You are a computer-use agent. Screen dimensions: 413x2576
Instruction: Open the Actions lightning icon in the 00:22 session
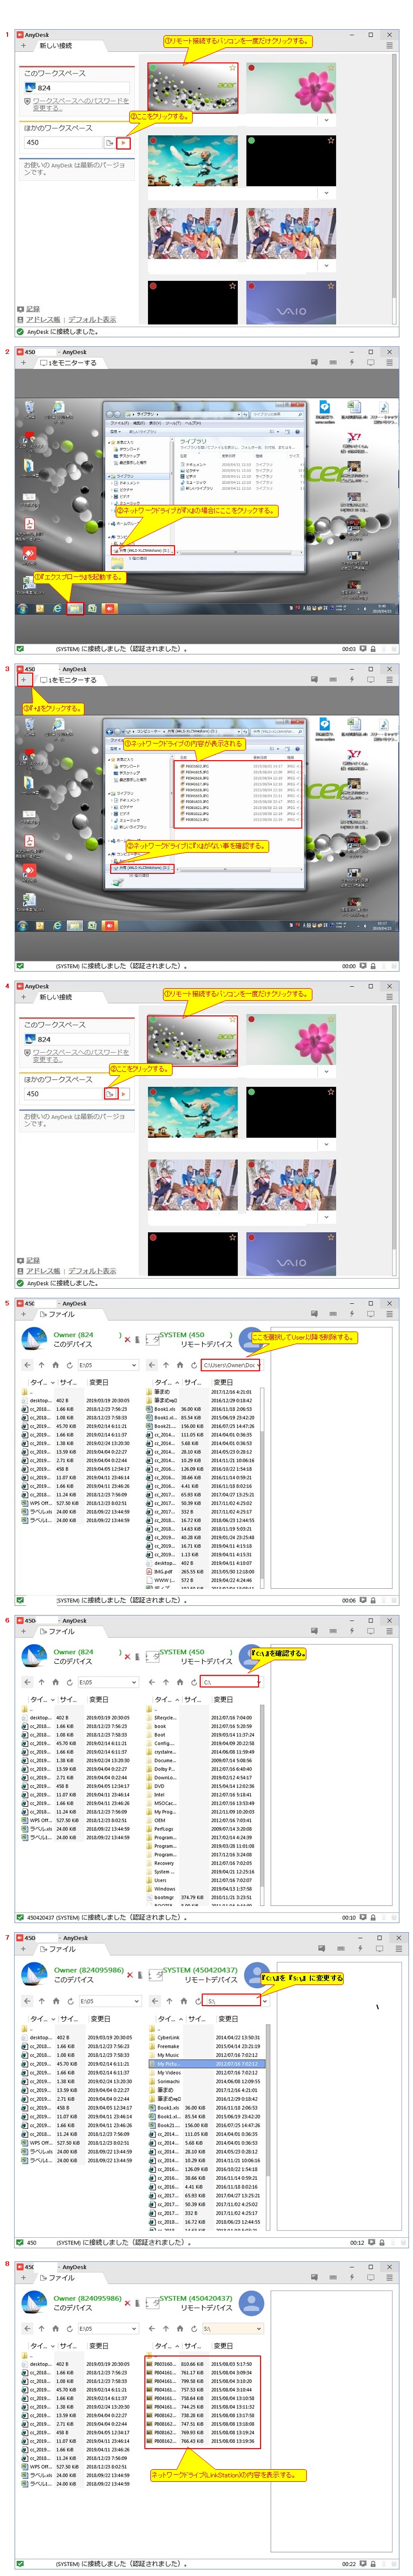coord(352,2278)
